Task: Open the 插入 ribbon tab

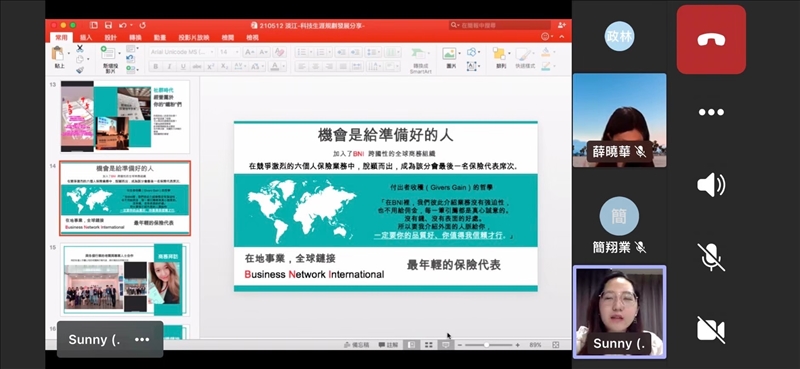Action: click(86, 37)
